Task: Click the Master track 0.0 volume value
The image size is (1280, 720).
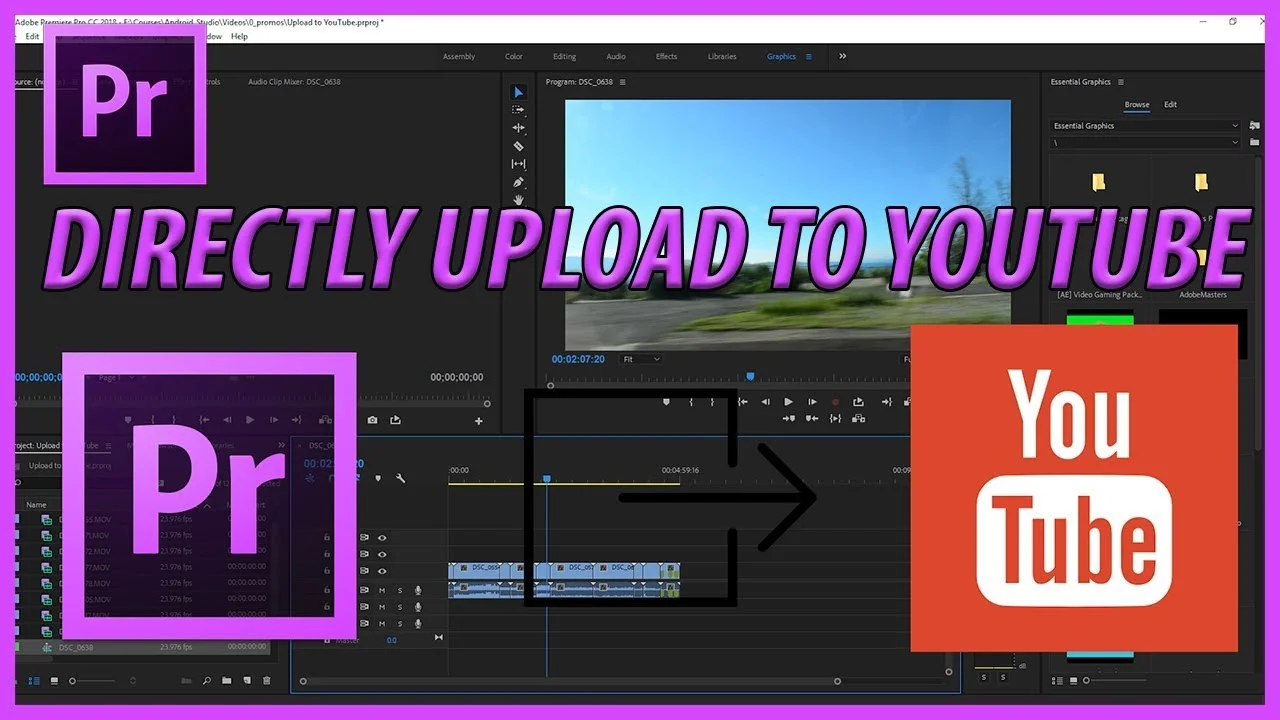Action: tap(392, 640)
